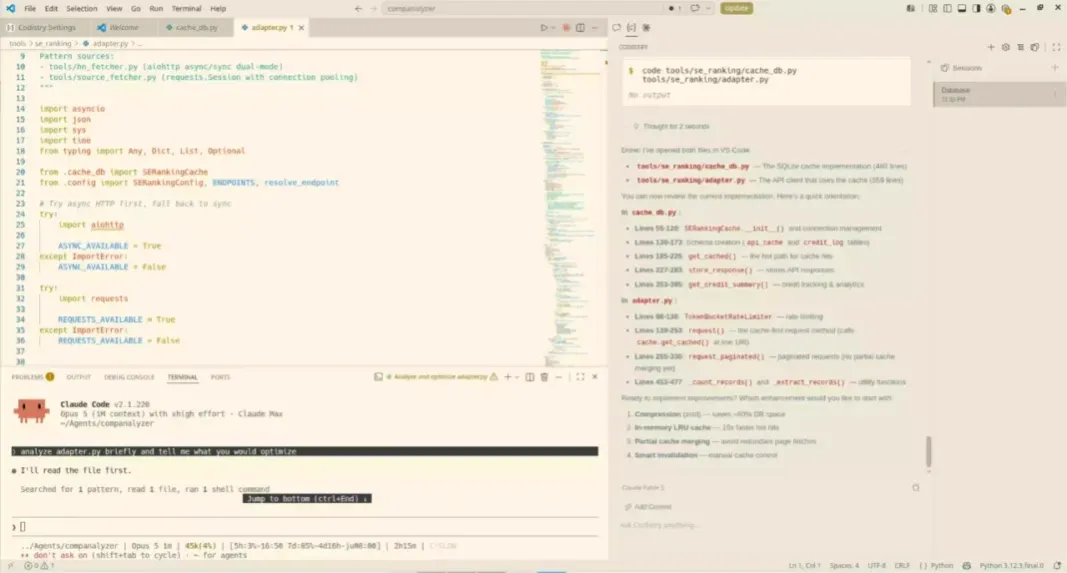Click the tools/se_ranking/adapter.py link in chat

(691, 180)
